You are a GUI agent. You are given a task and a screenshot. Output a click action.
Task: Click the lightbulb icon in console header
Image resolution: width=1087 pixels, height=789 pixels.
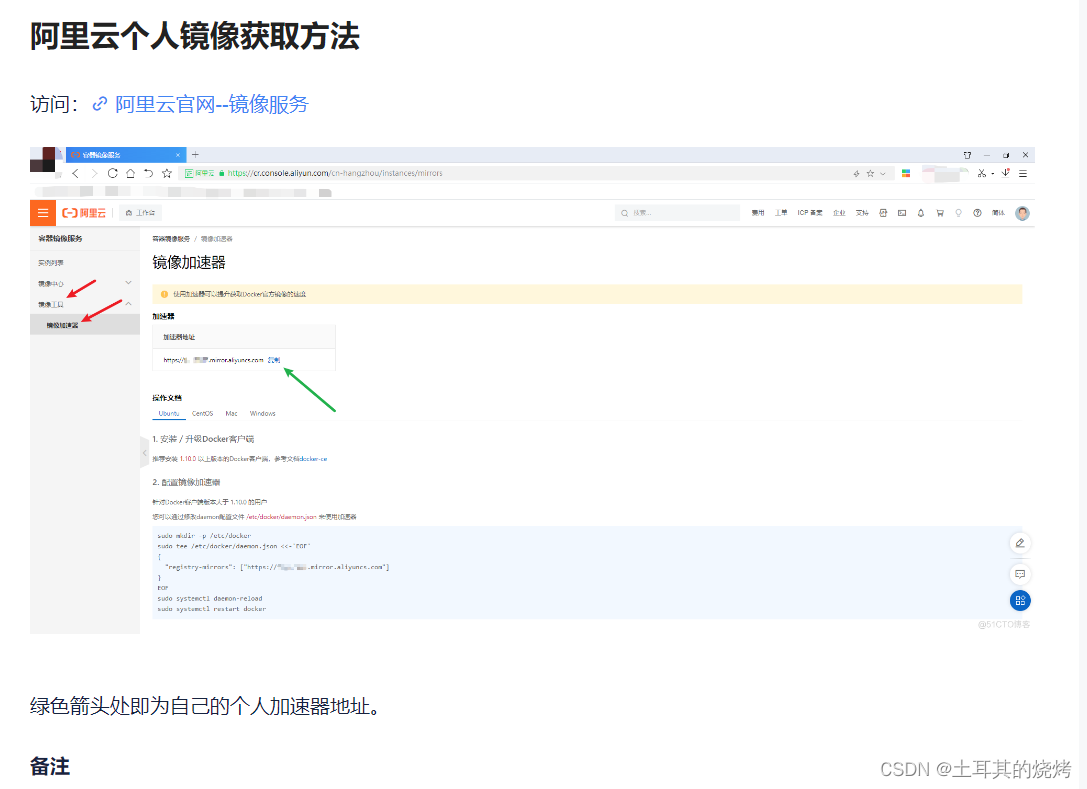click(x=958, y=213)
